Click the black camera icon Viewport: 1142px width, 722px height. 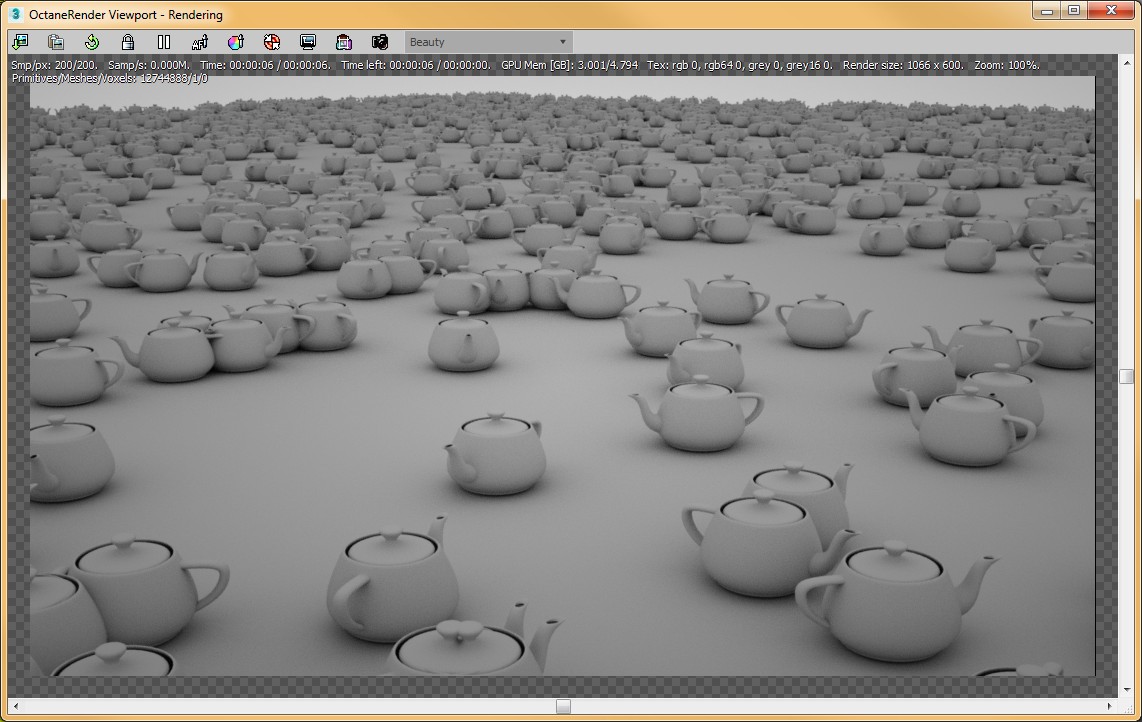(379, 42)
